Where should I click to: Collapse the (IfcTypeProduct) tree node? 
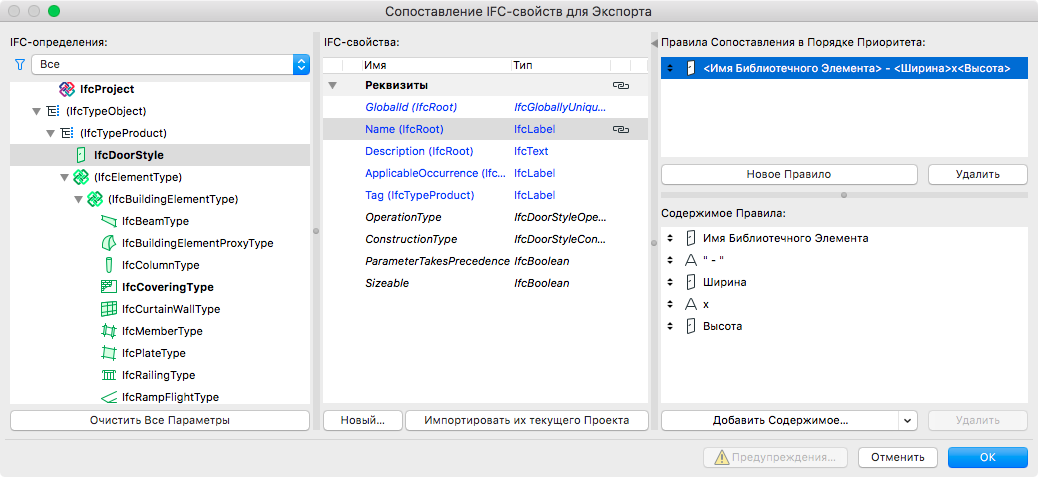(51, 133)
